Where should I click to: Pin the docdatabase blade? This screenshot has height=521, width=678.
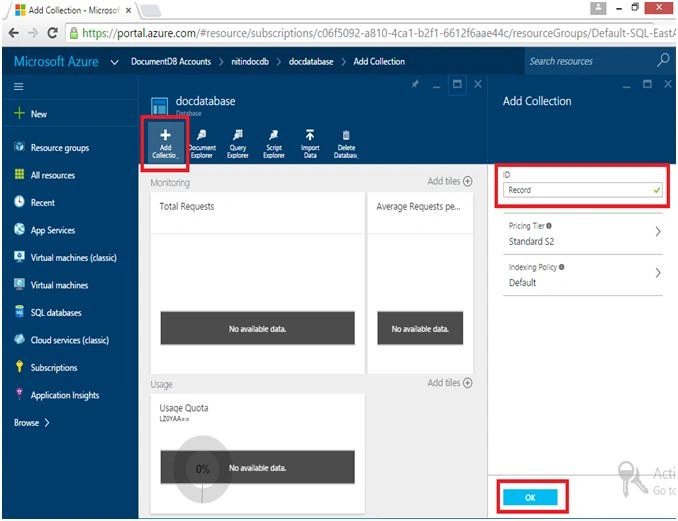point(415,84)
